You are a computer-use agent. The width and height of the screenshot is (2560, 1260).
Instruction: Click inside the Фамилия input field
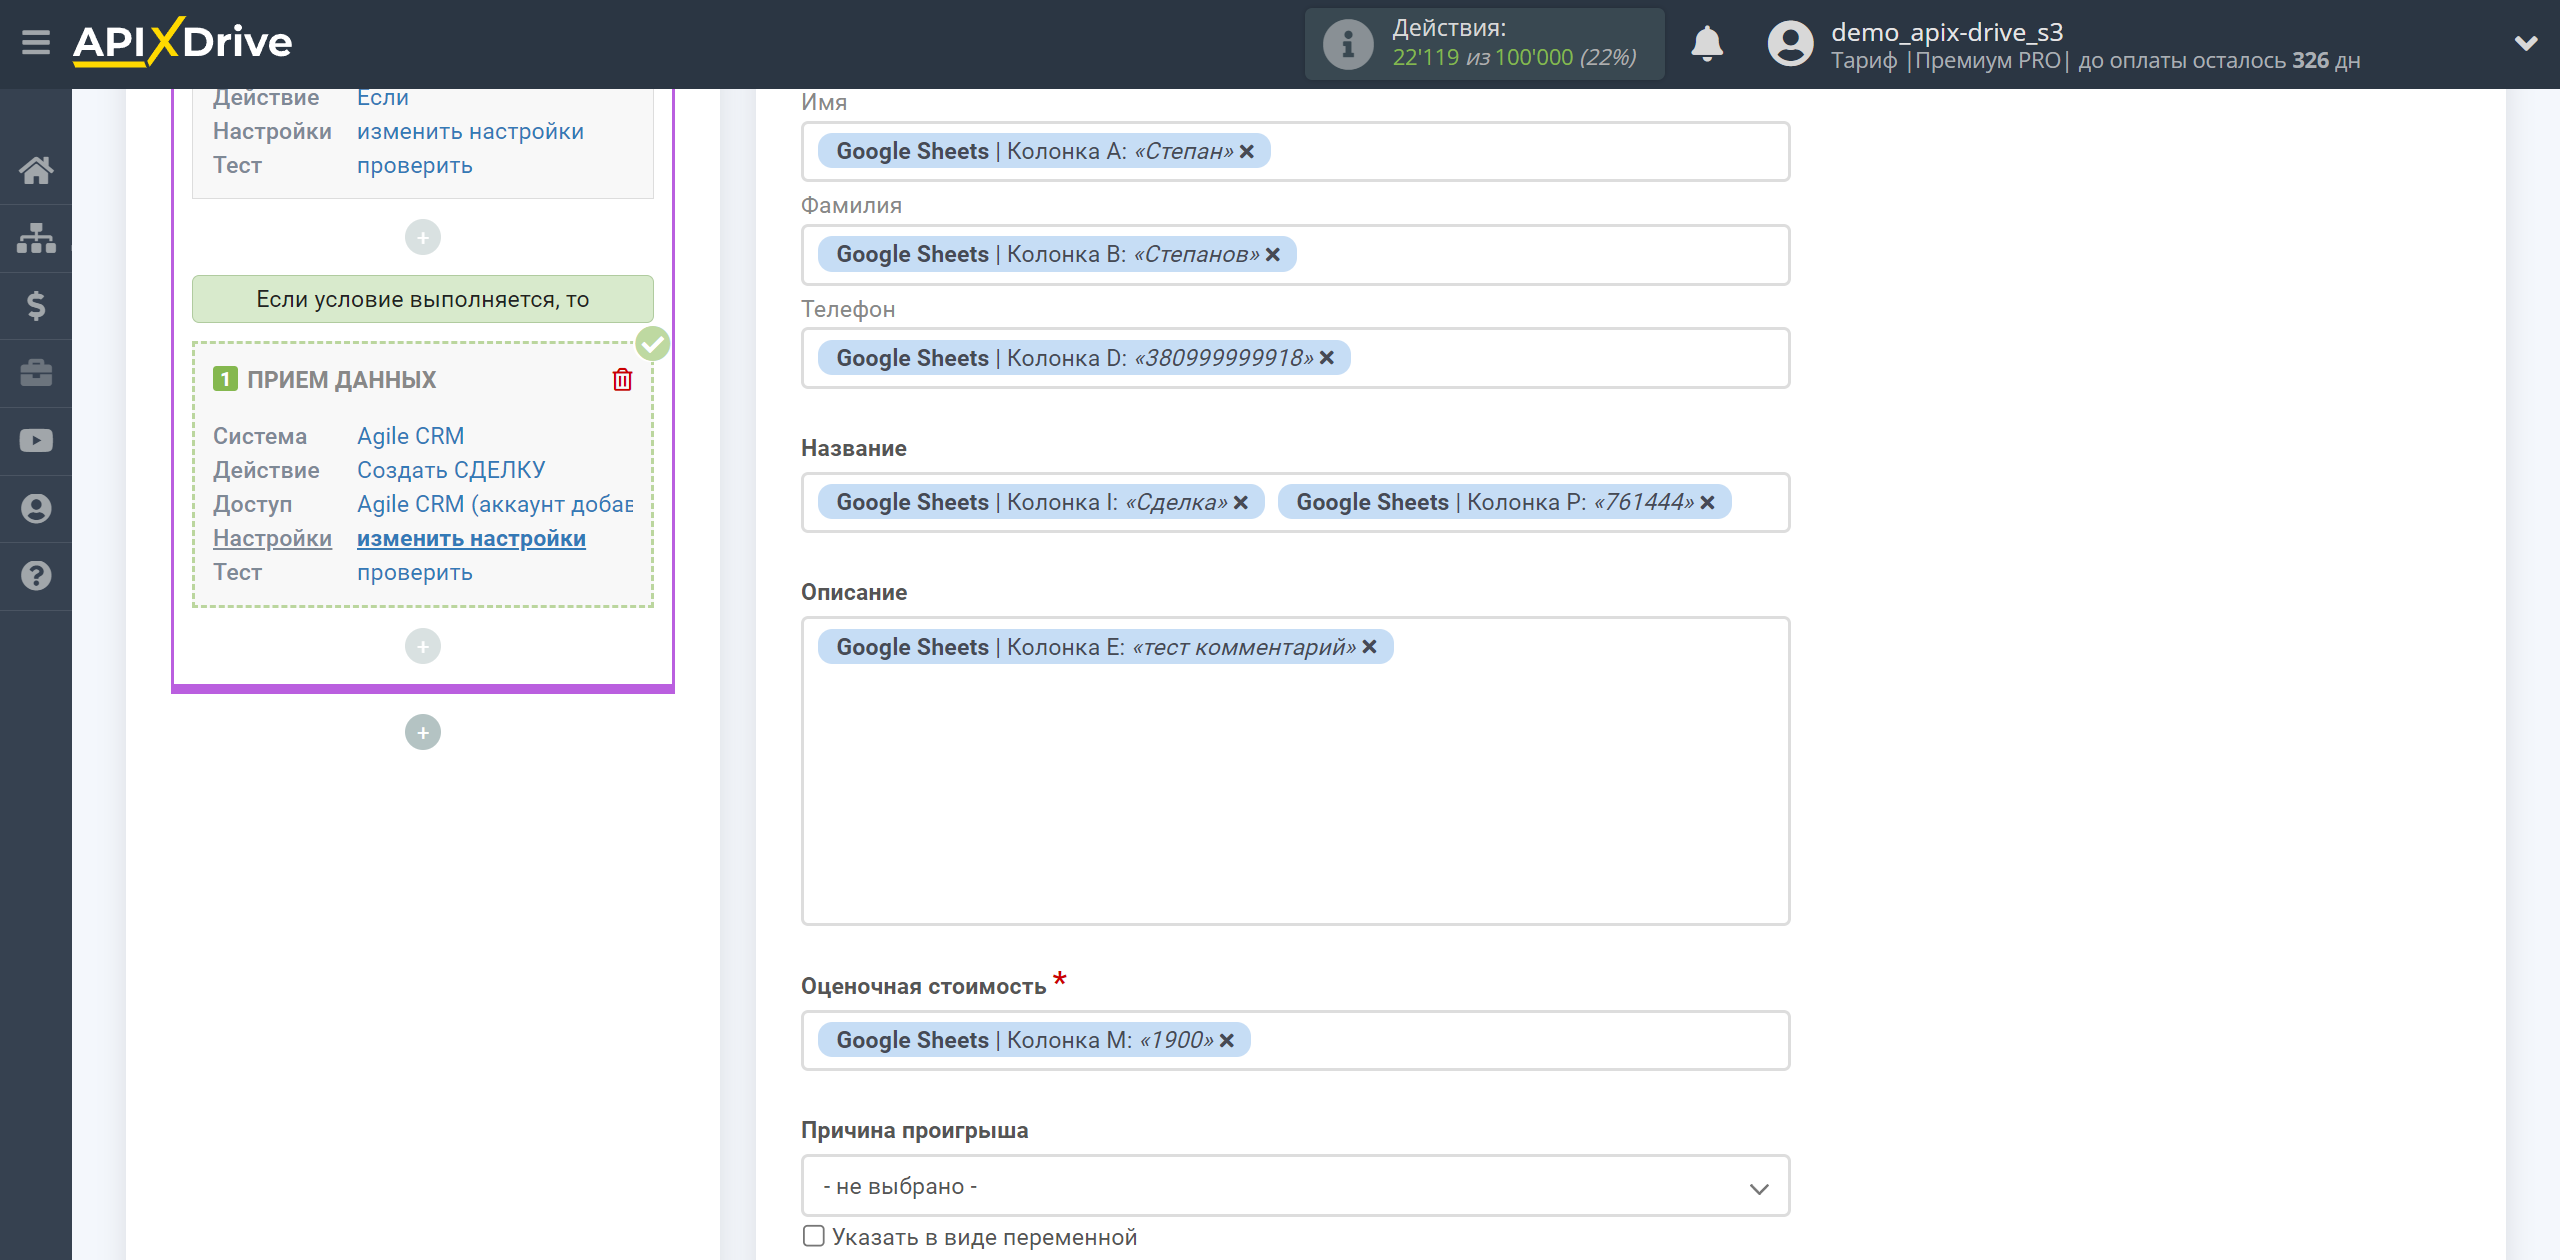click(1295, 255)
